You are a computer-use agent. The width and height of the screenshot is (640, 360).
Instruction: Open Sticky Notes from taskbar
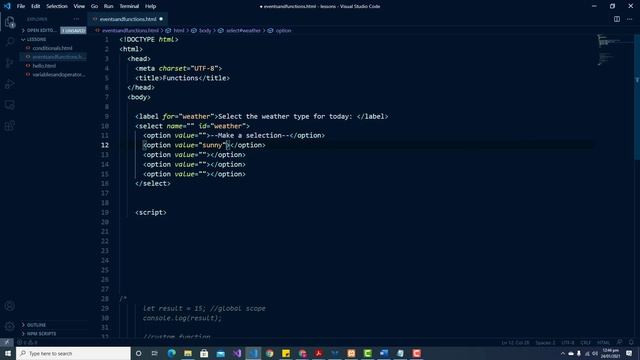point(286,353)
